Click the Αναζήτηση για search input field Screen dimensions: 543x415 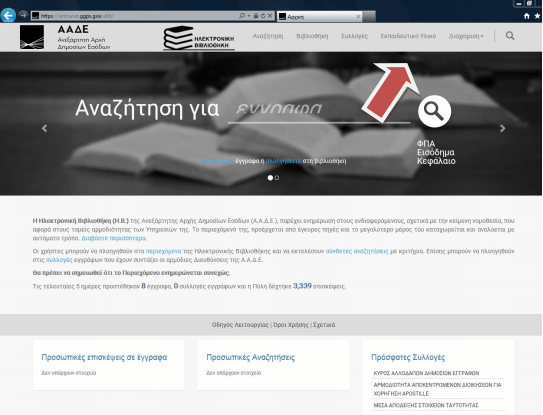coord(319,110)
